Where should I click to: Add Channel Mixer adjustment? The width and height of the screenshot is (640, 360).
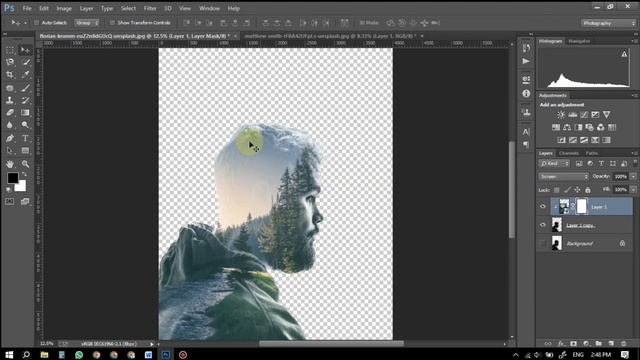[600, 127]
